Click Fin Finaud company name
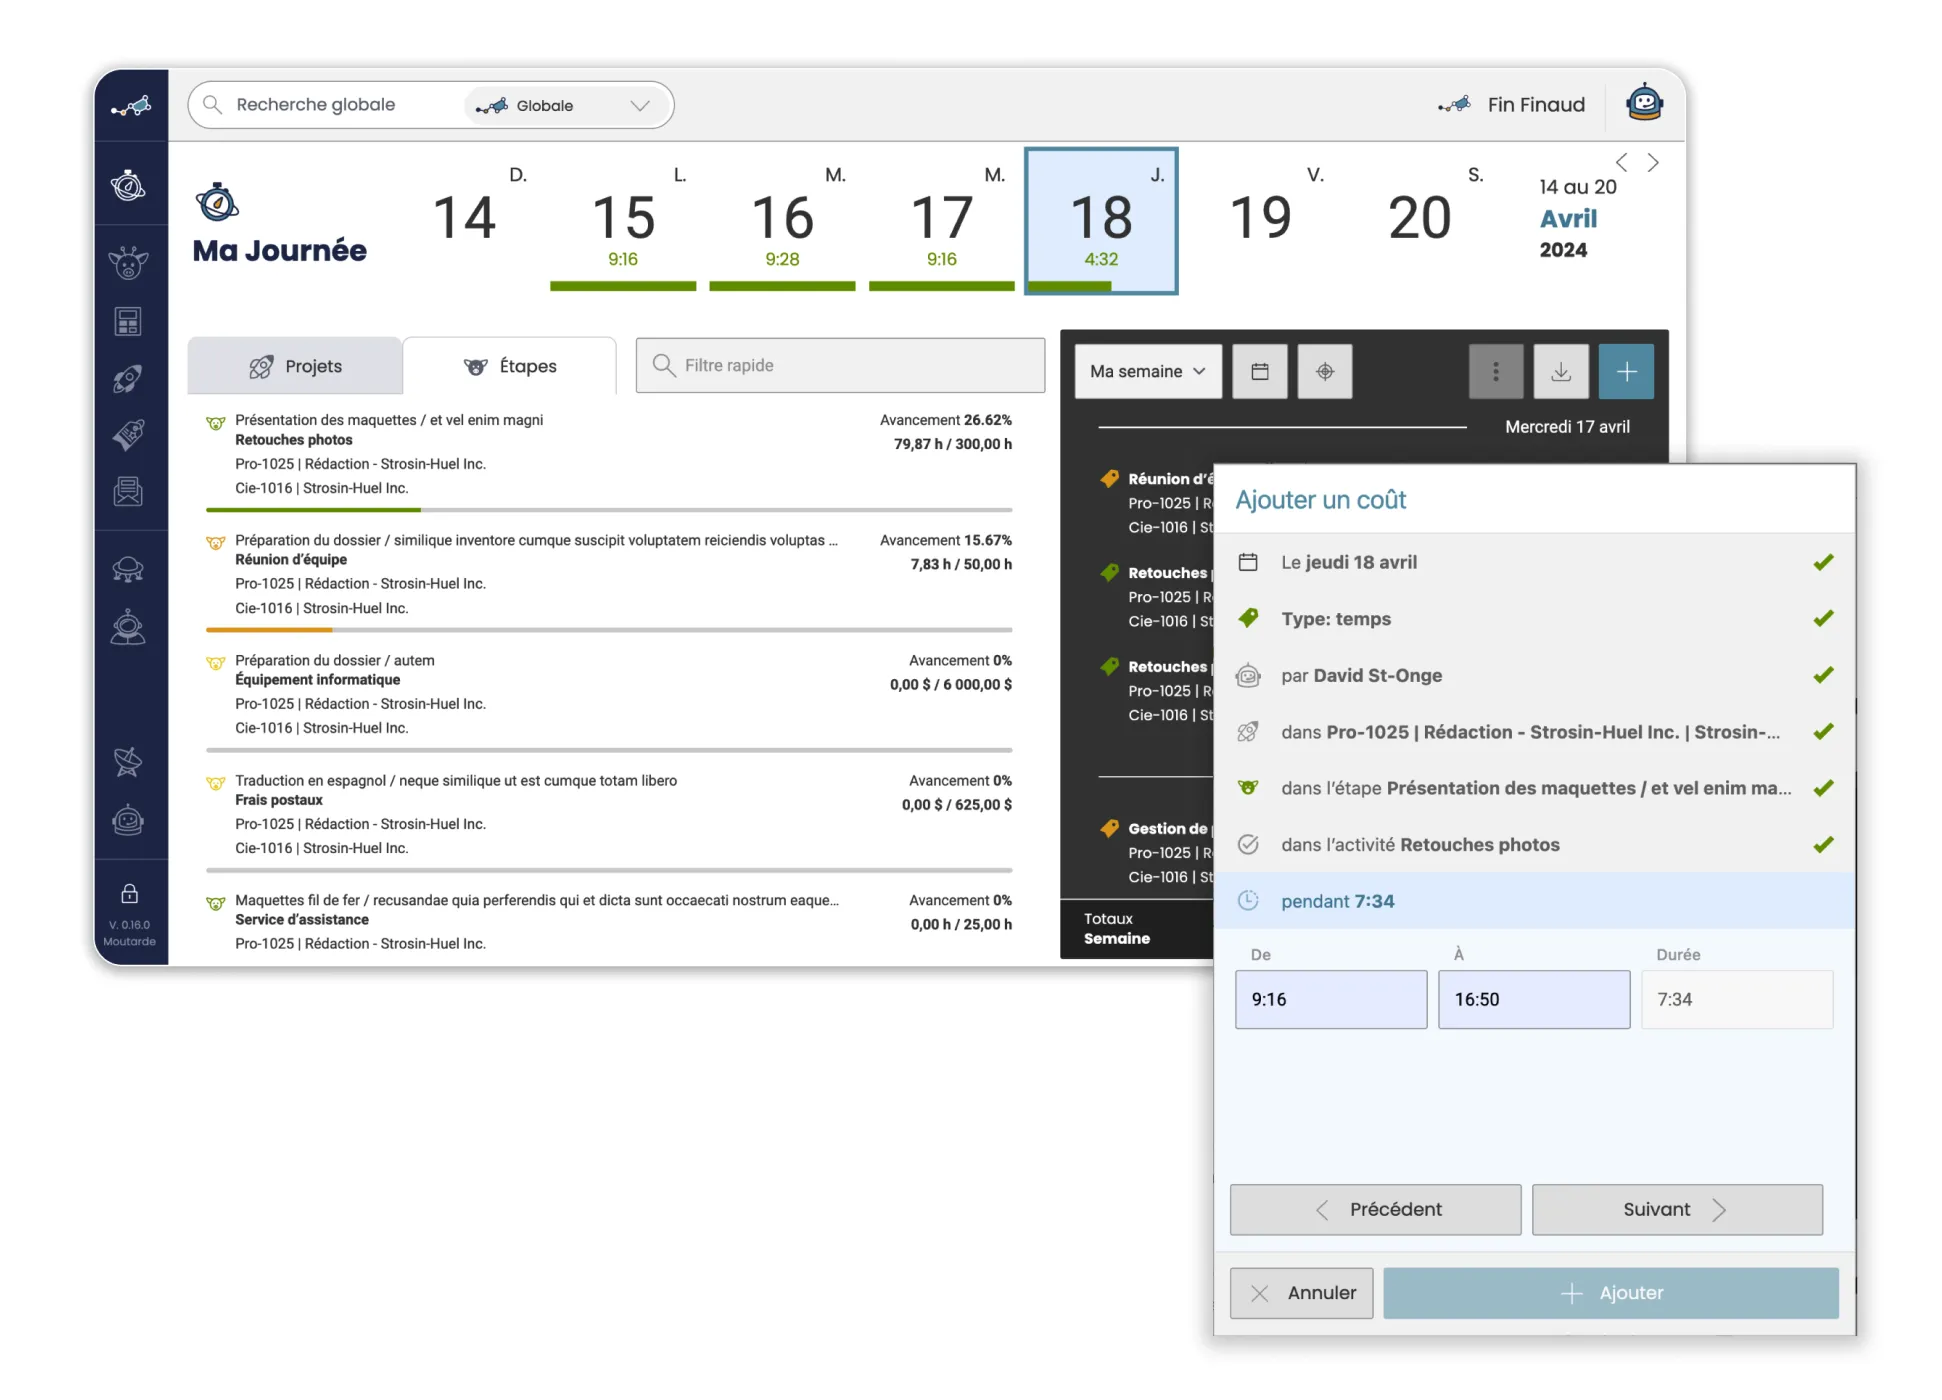The height and width of the screenshot is (1400, 1942). click(1536, 105)
